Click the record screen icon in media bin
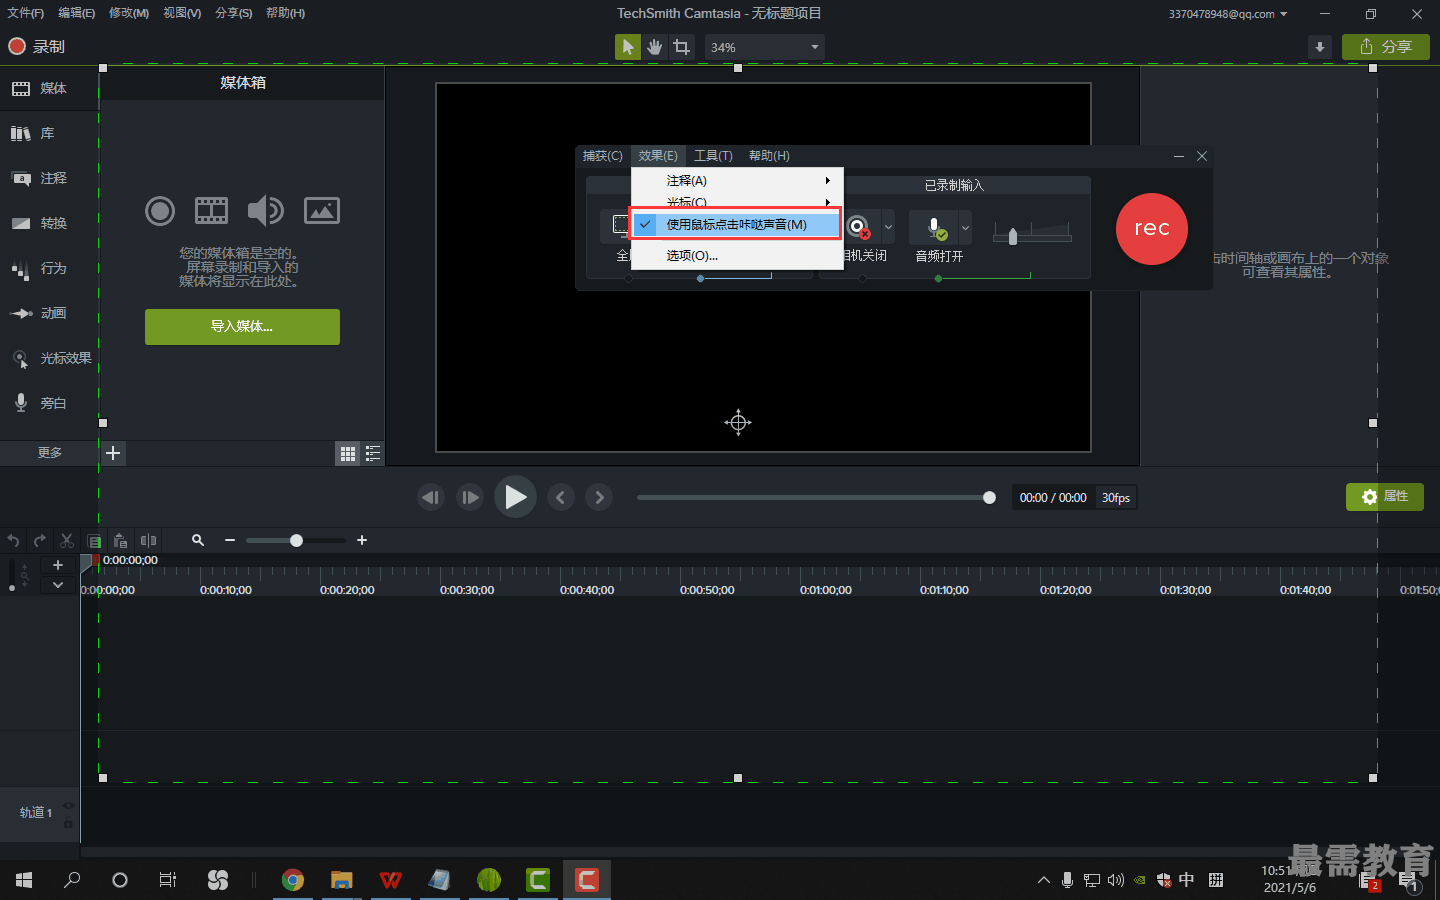Viewport: 1440px width, 900px height. [160, 210]
